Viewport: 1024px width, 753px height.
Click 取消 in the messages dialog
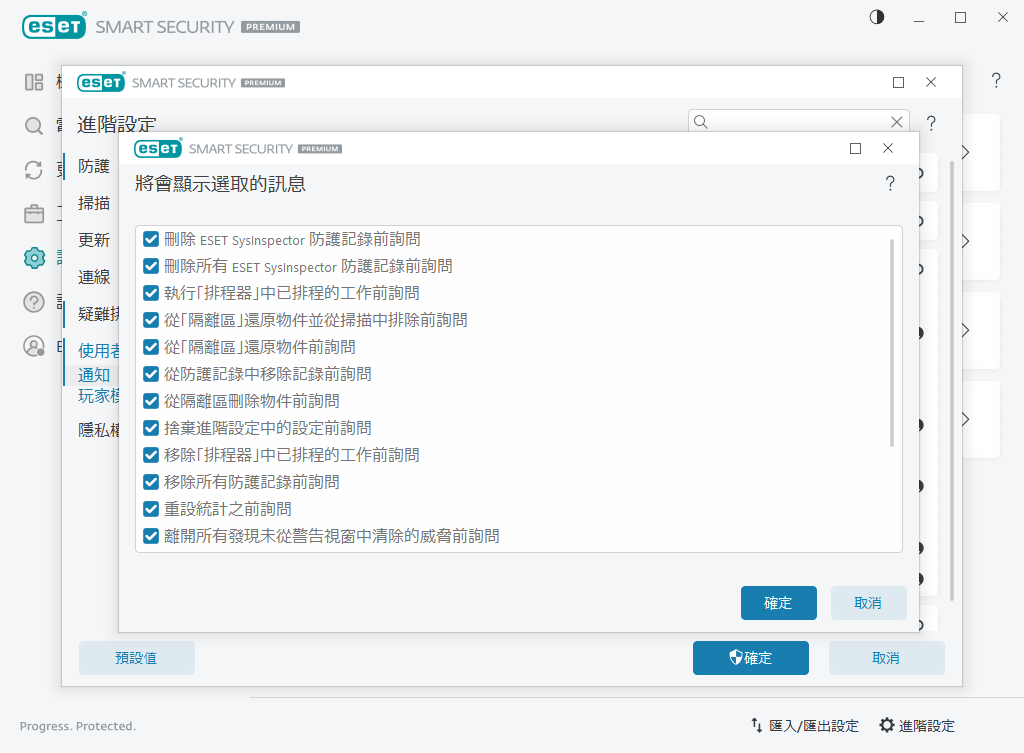(x=868, y=603)
